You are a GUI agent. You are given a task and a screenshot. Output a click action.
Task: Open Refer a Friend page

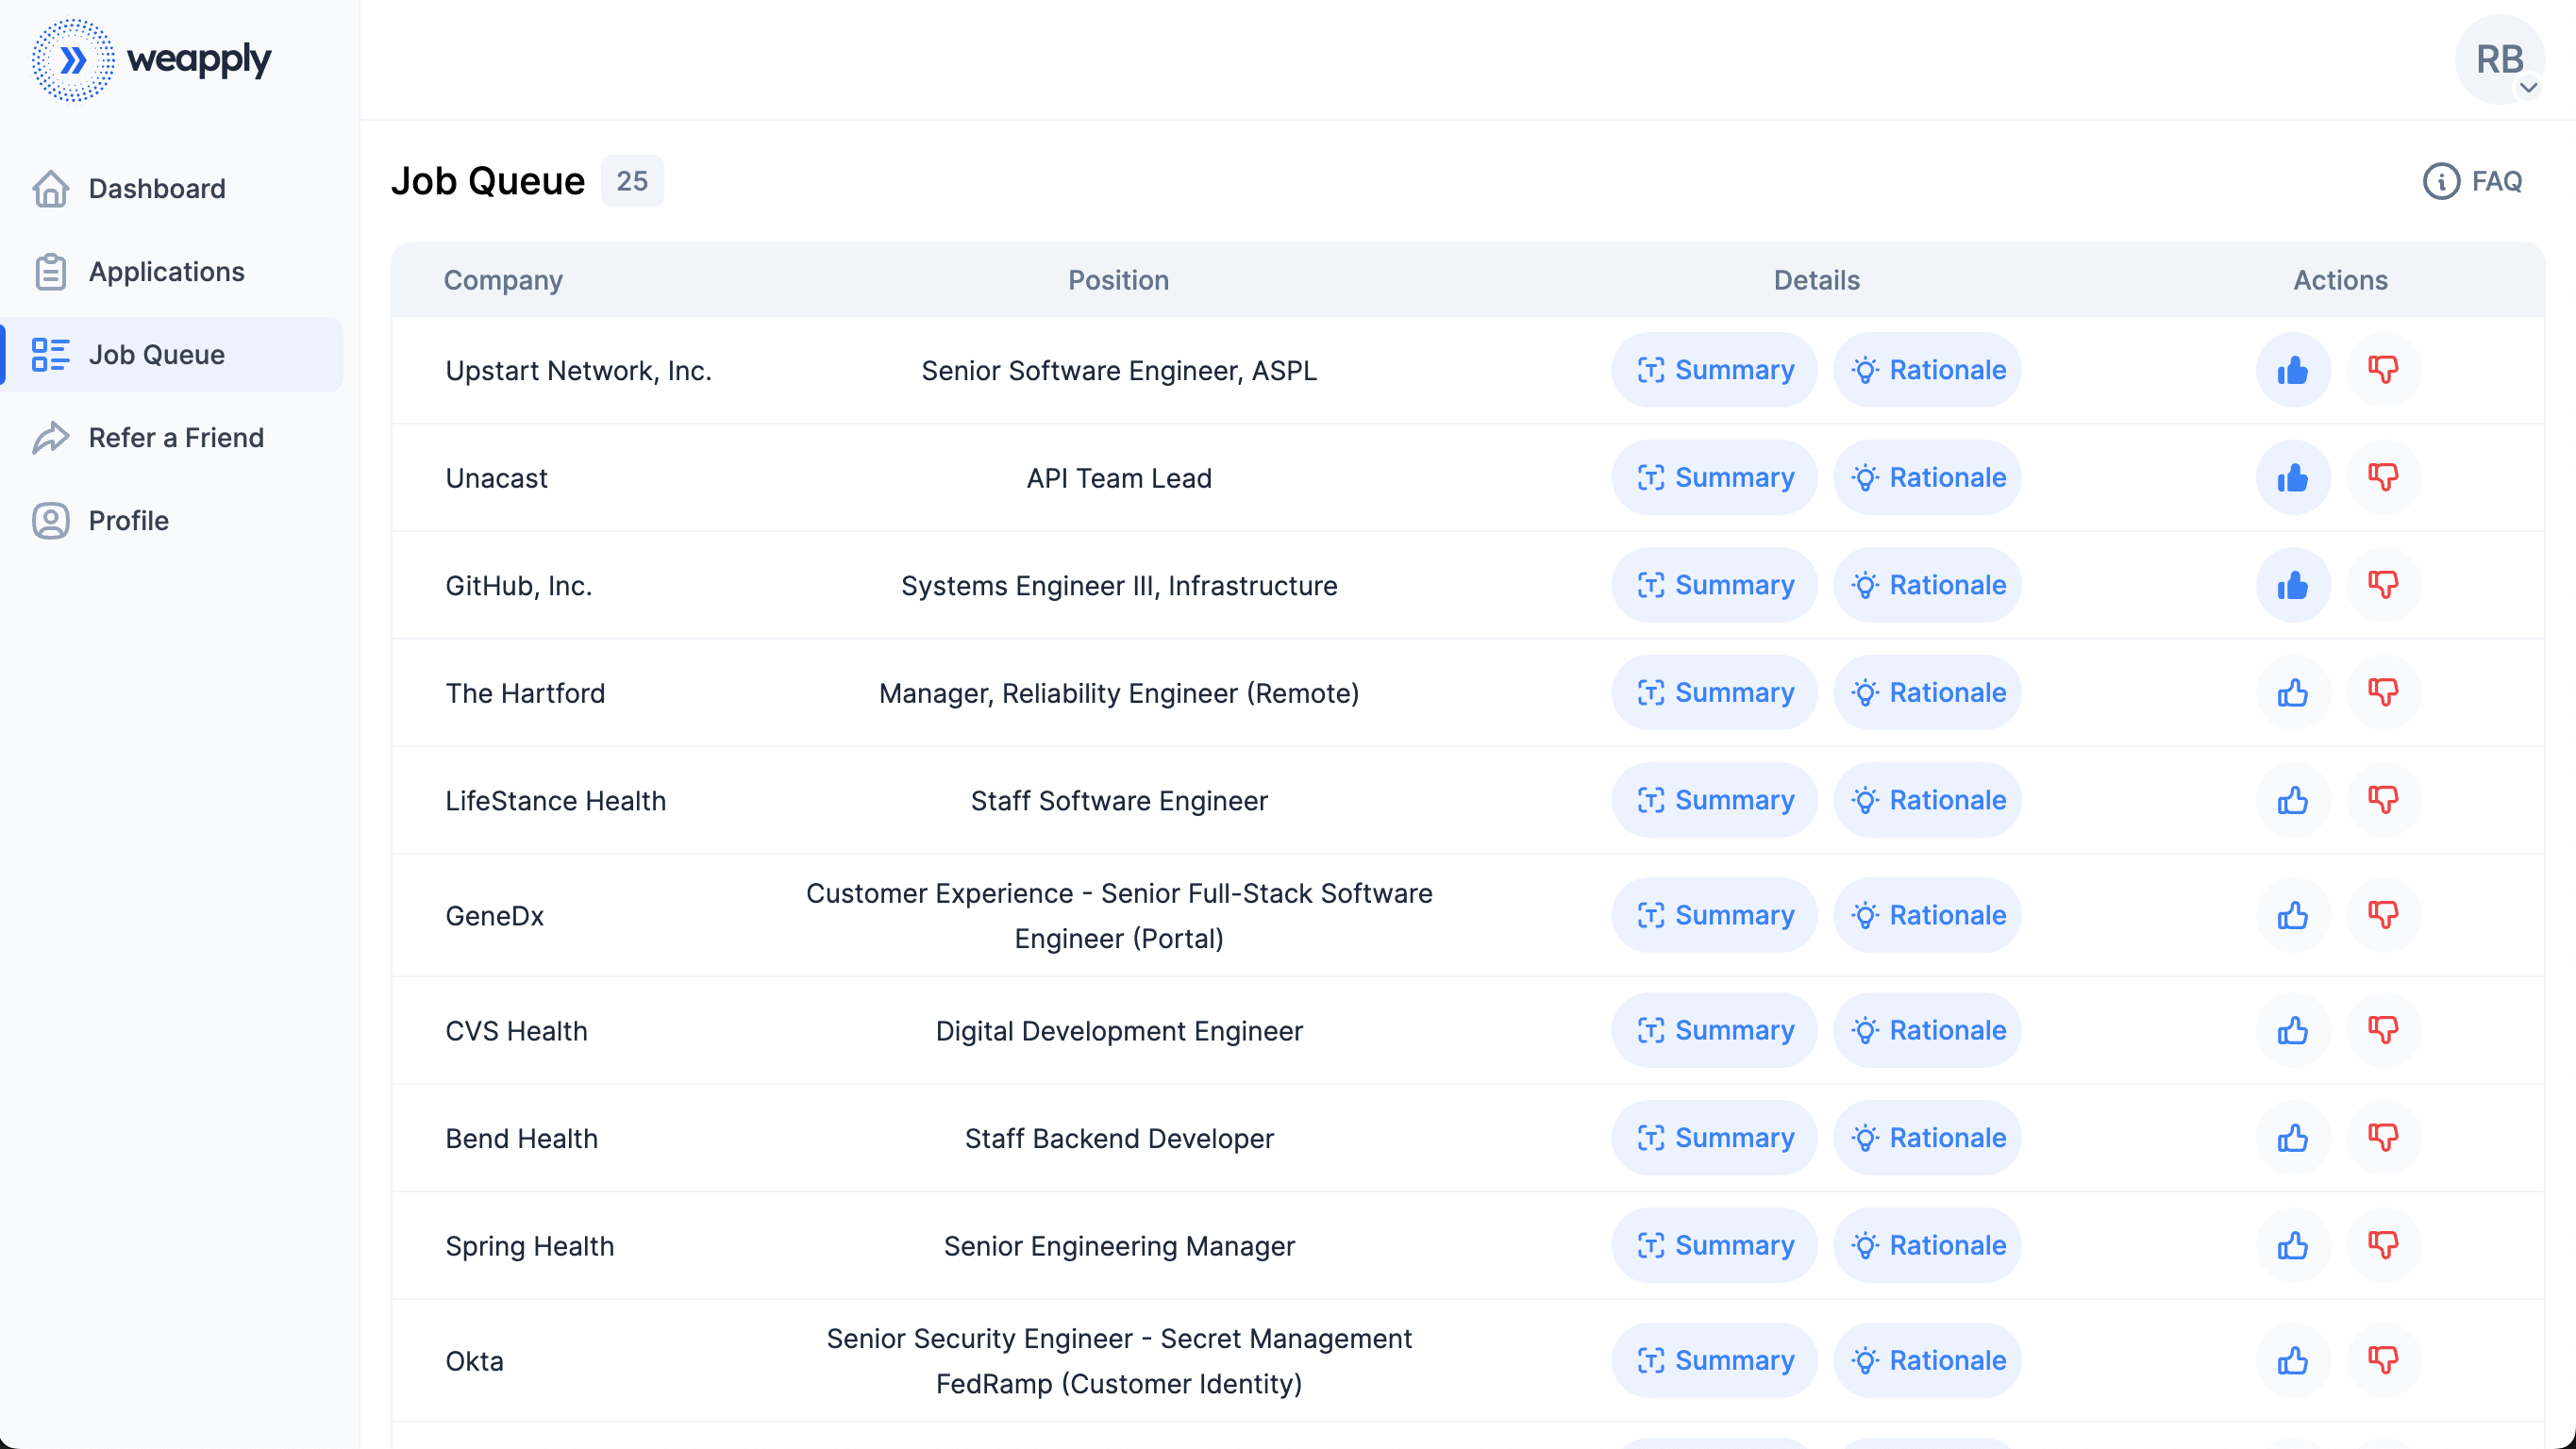176,438
